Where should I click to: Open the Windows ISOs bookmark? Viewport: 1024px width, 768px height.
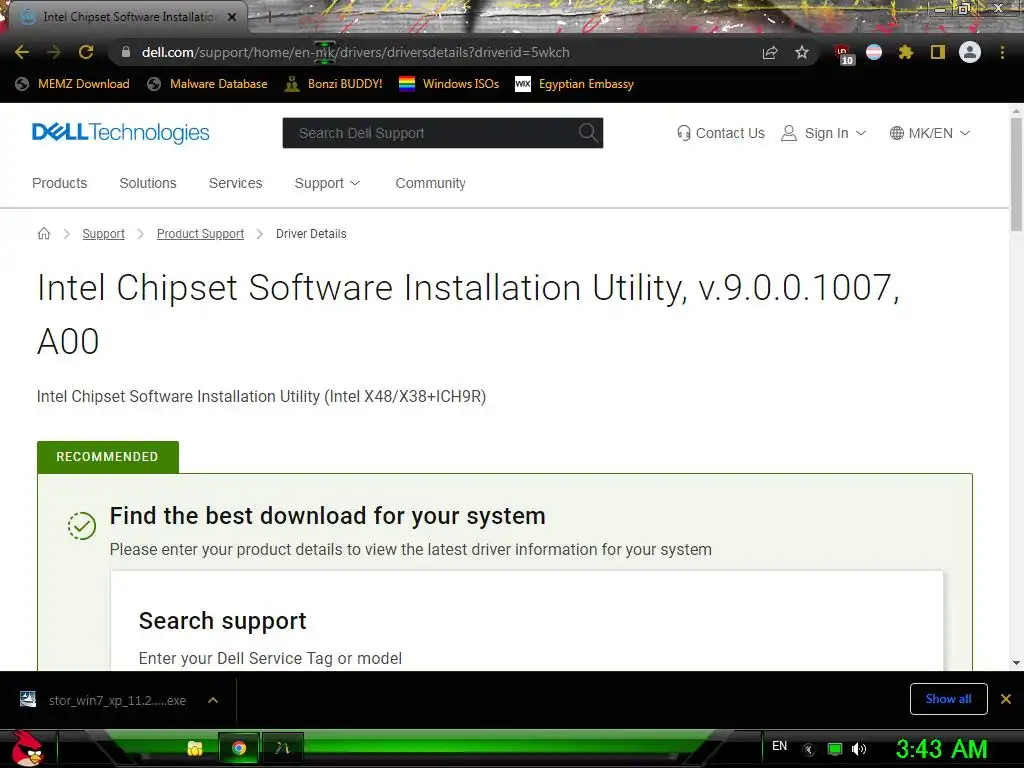(449, 84)
